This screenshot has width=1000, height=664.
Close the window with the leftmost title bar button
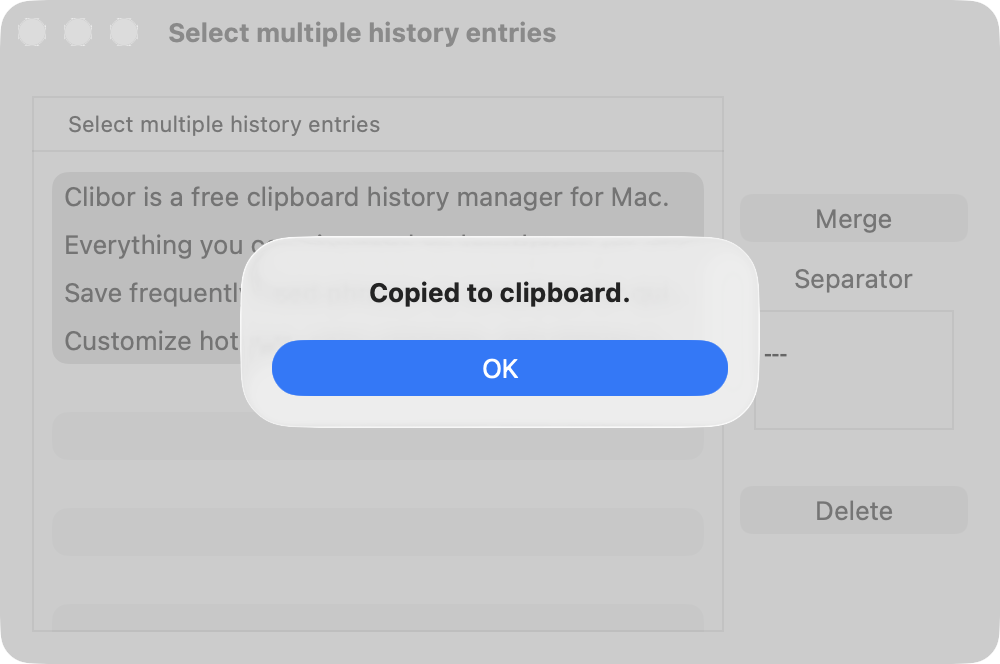[32, 32]
